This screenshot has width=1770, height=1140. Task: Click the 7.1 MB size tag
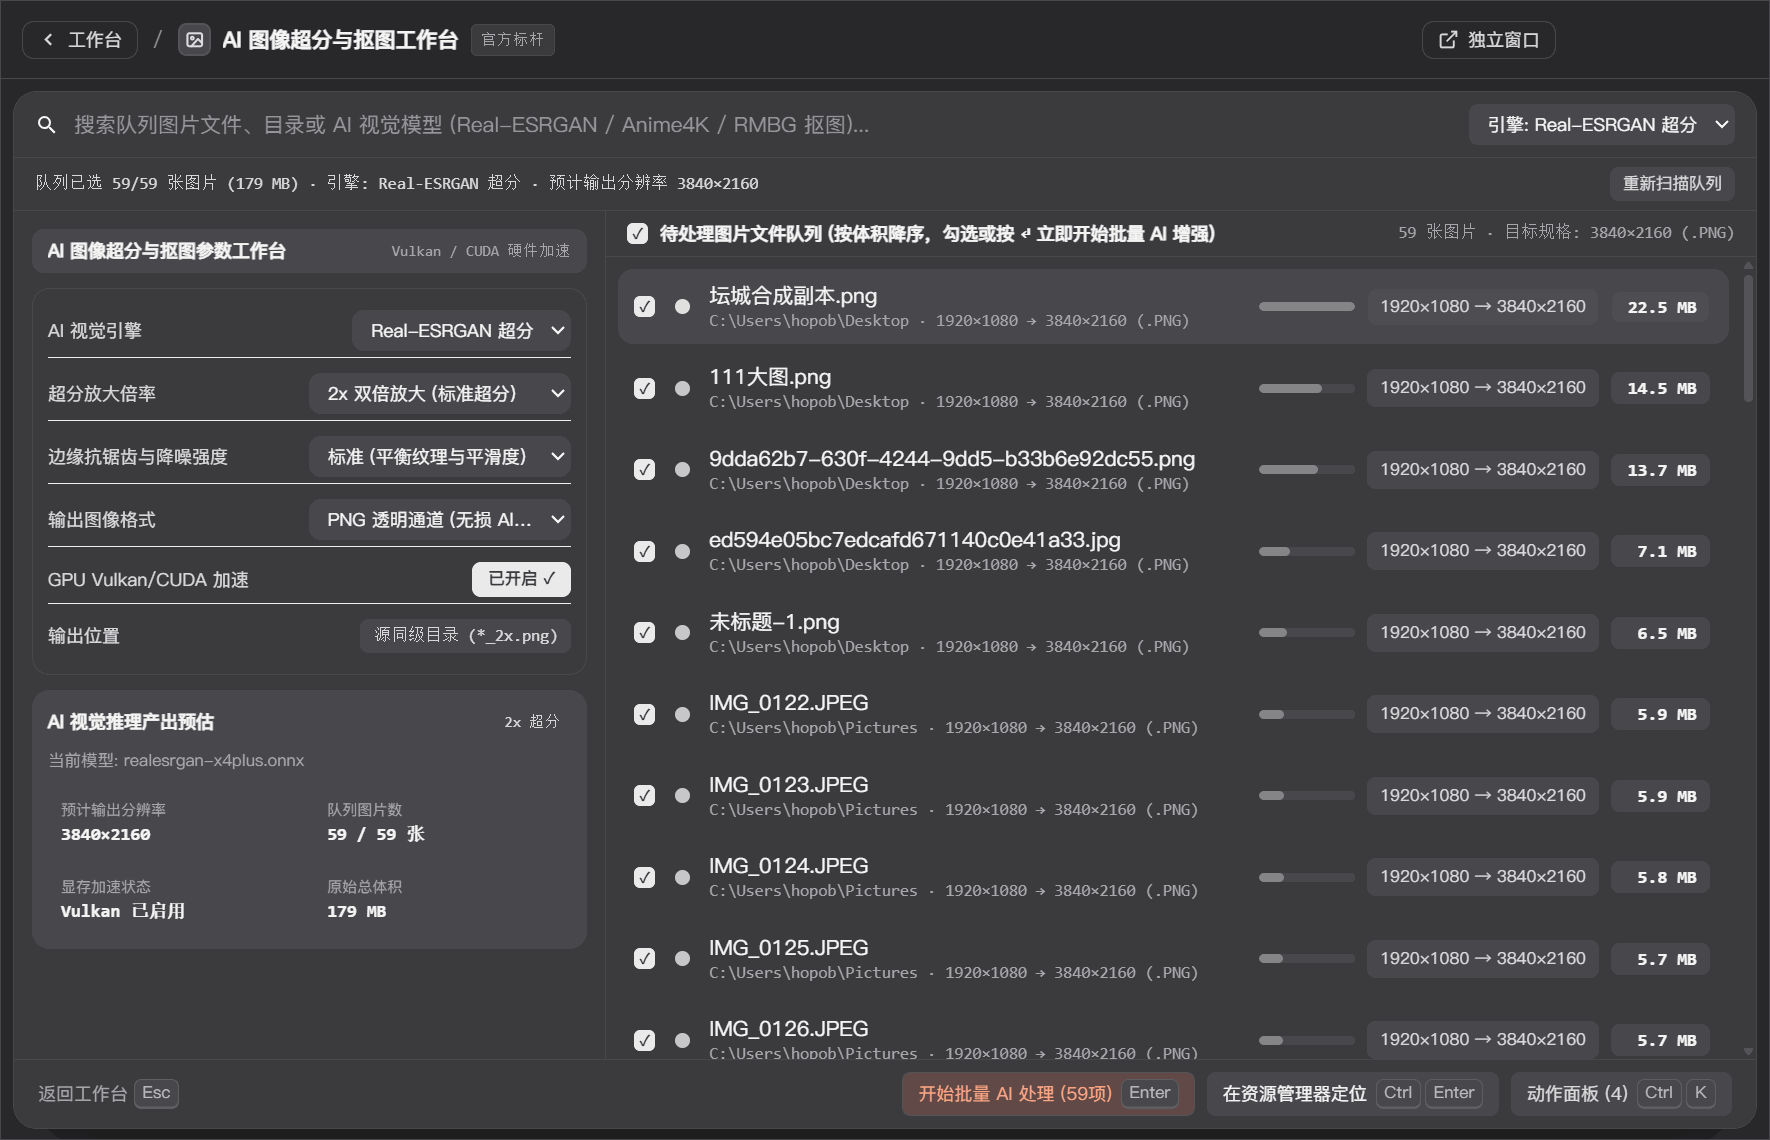click(x=1661, y=551)
